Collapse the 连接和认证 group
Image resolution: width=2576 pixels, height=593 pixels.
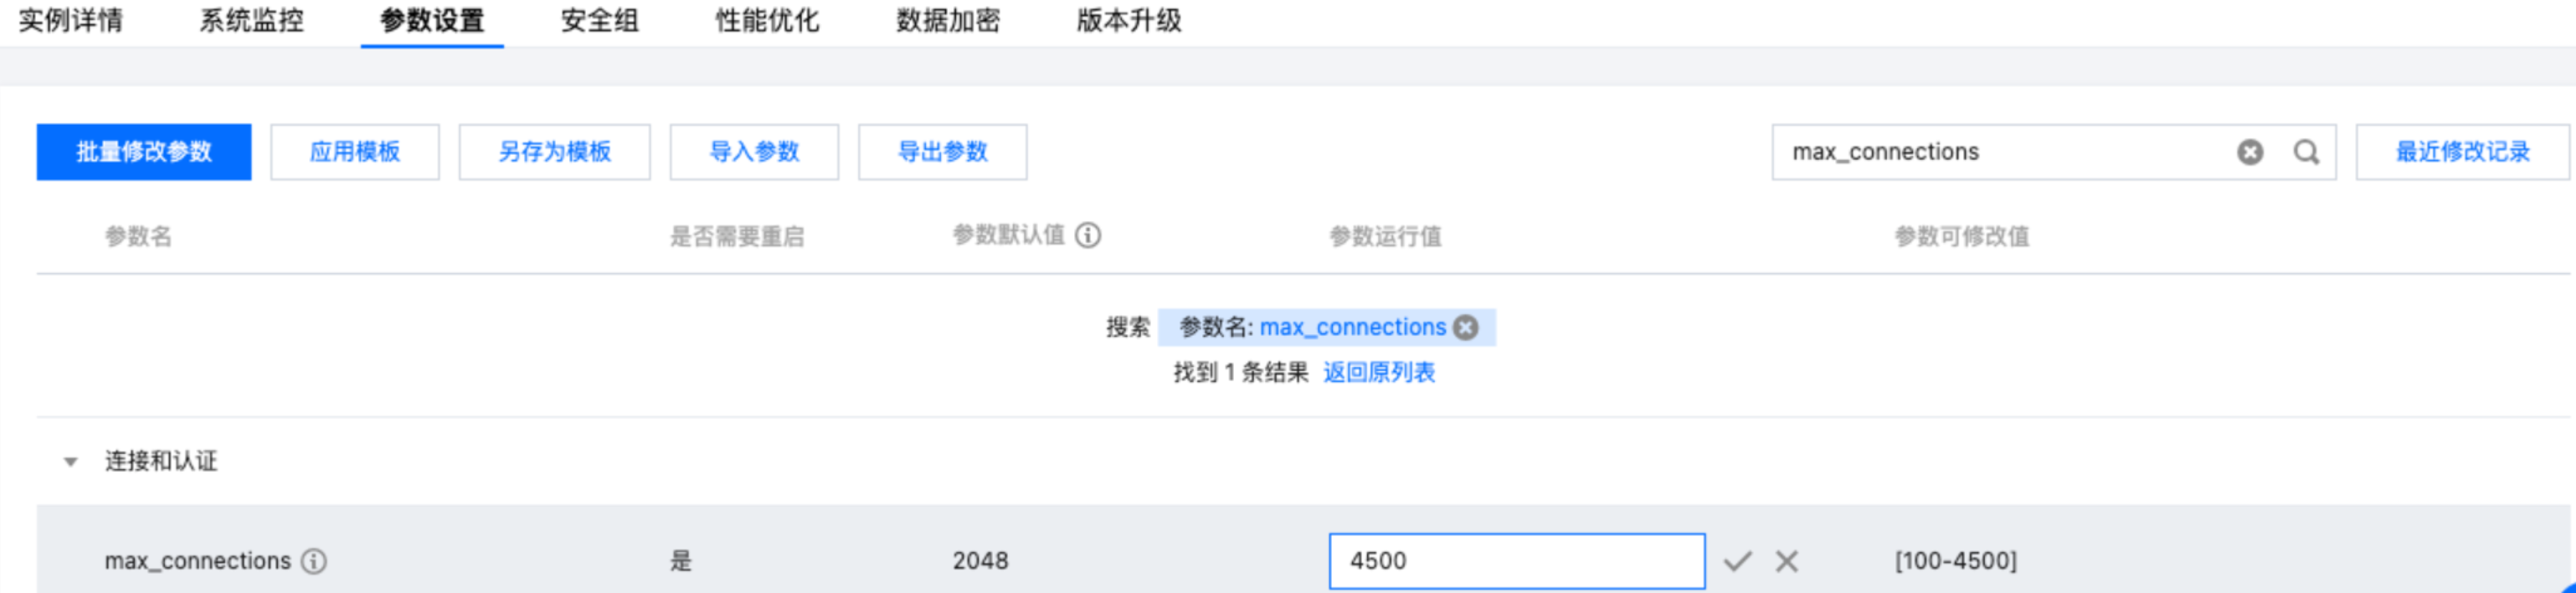tap(70, 461)
